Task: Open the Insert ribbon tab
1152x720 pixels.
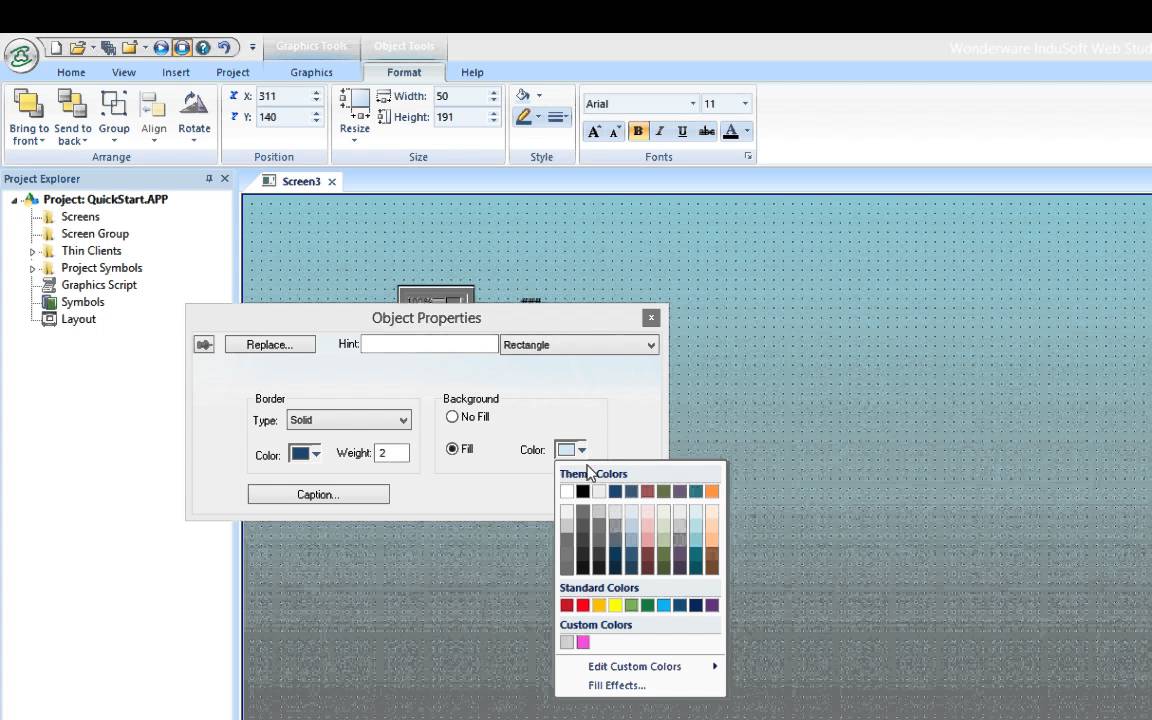Action: click(175, 72)
